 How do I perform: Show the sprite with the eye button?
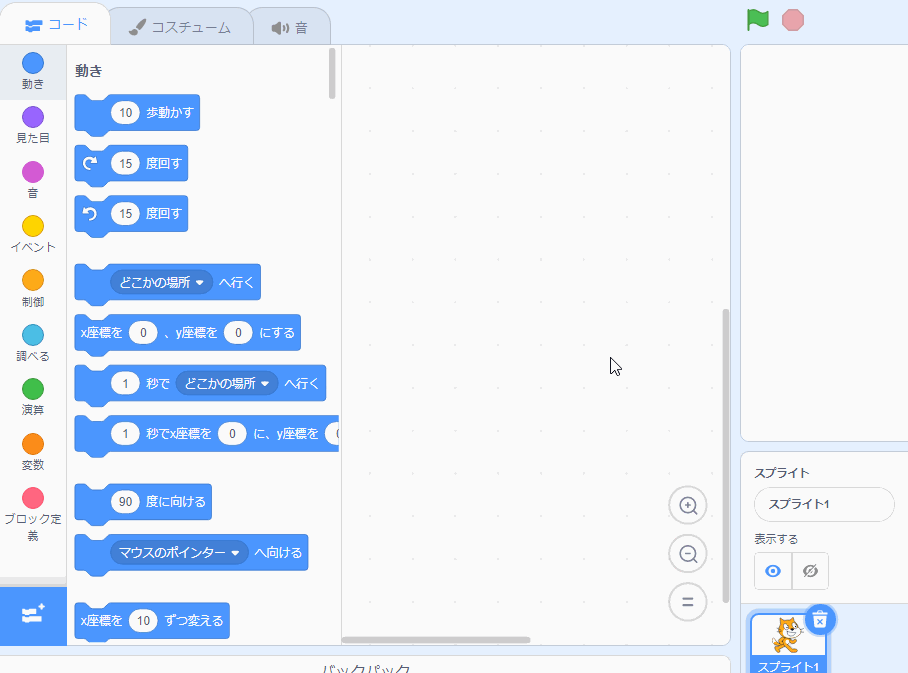coord(773,571)
